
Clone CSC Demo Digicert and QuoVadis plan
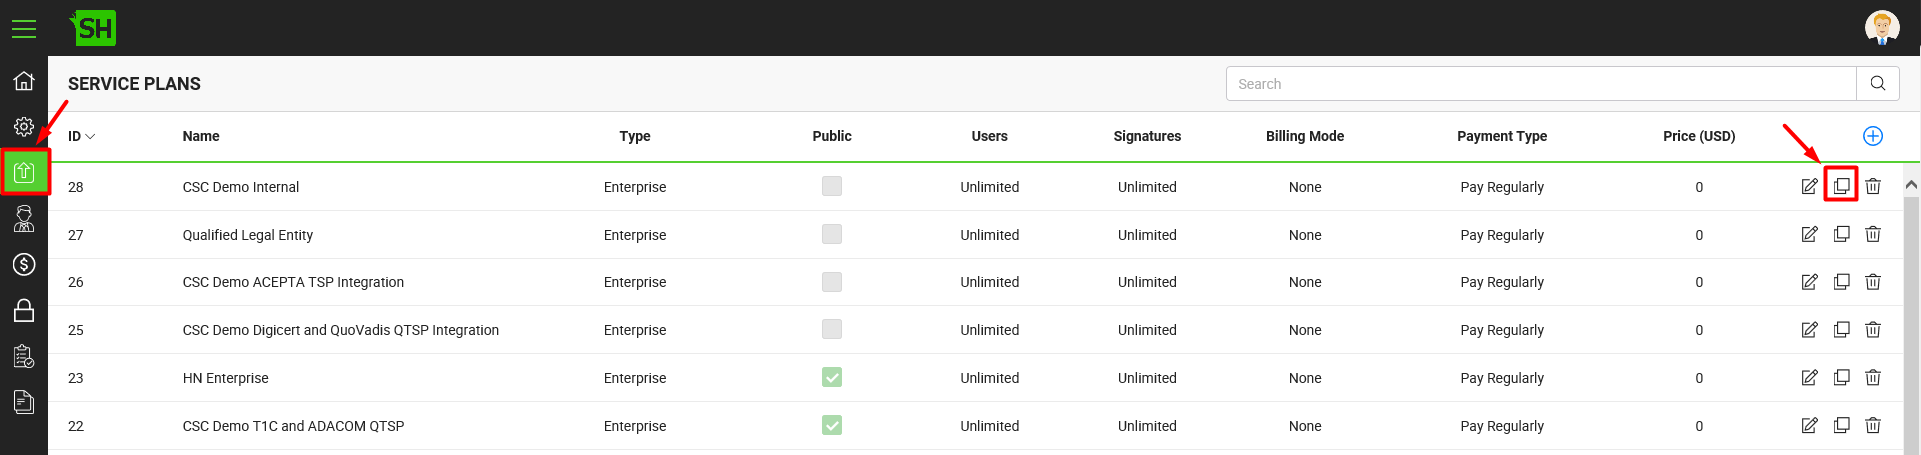[x=1841, y=329]
